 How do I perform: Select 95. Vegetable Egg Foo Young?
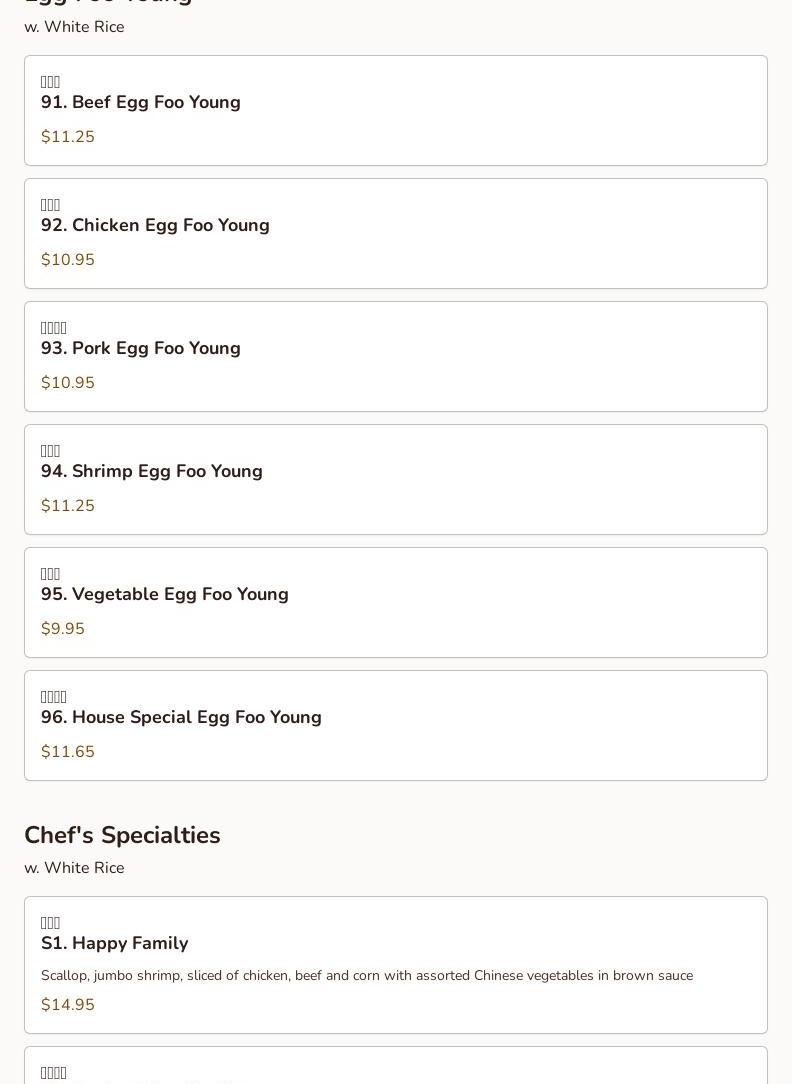165,594
